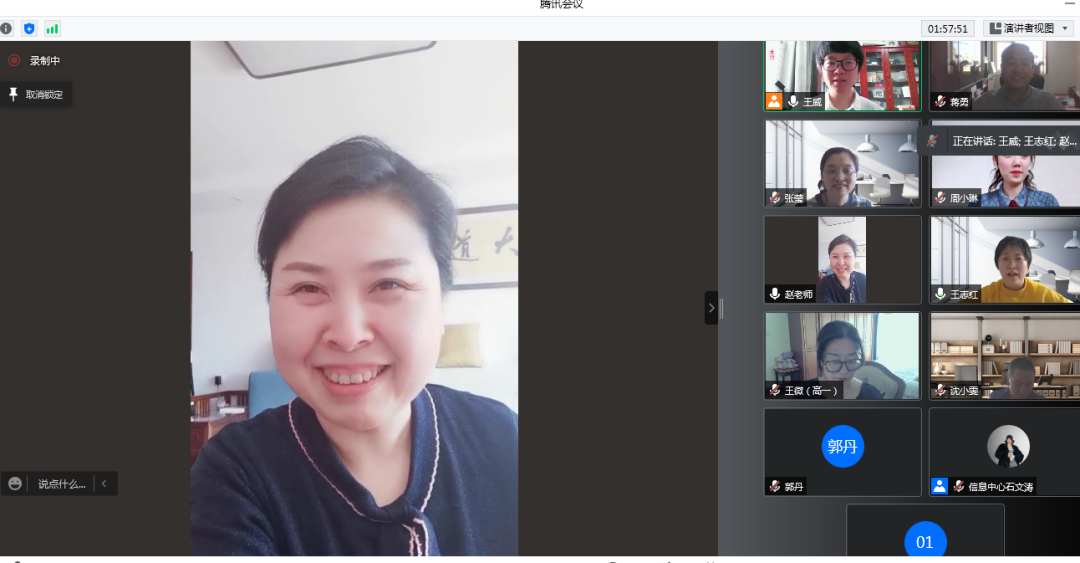This screenshot has height=563, width=1080.
Task: Select 赵老师's video thumbnail
Action: (843, 260)
